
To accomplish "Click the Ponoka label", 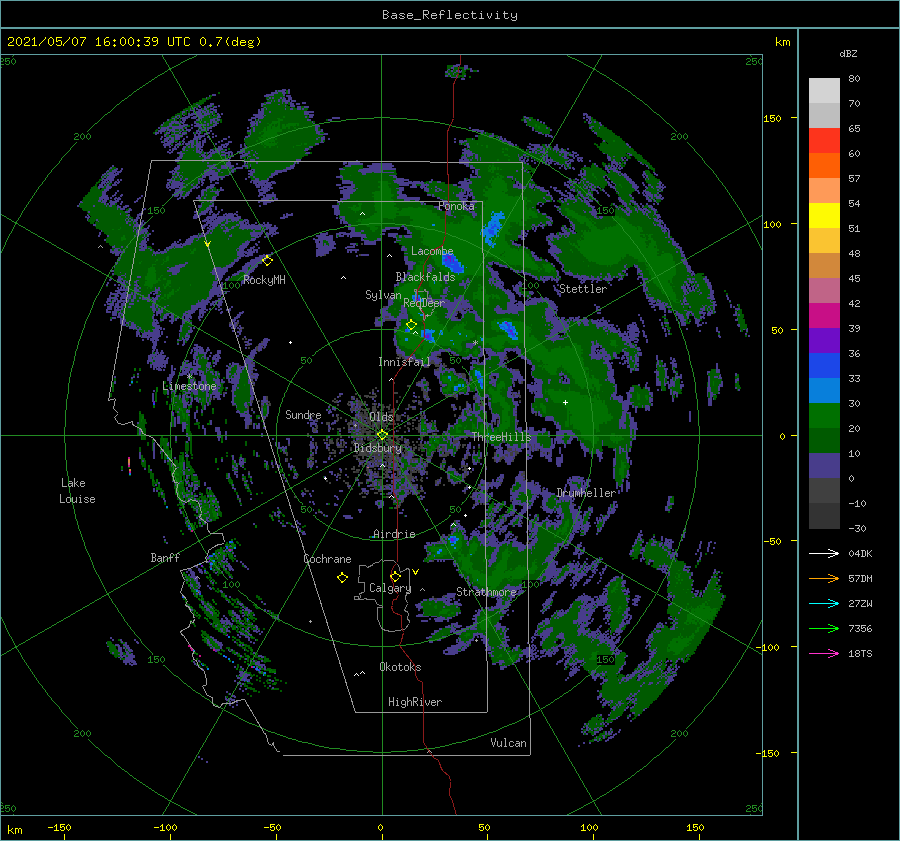I will [456, 206].
